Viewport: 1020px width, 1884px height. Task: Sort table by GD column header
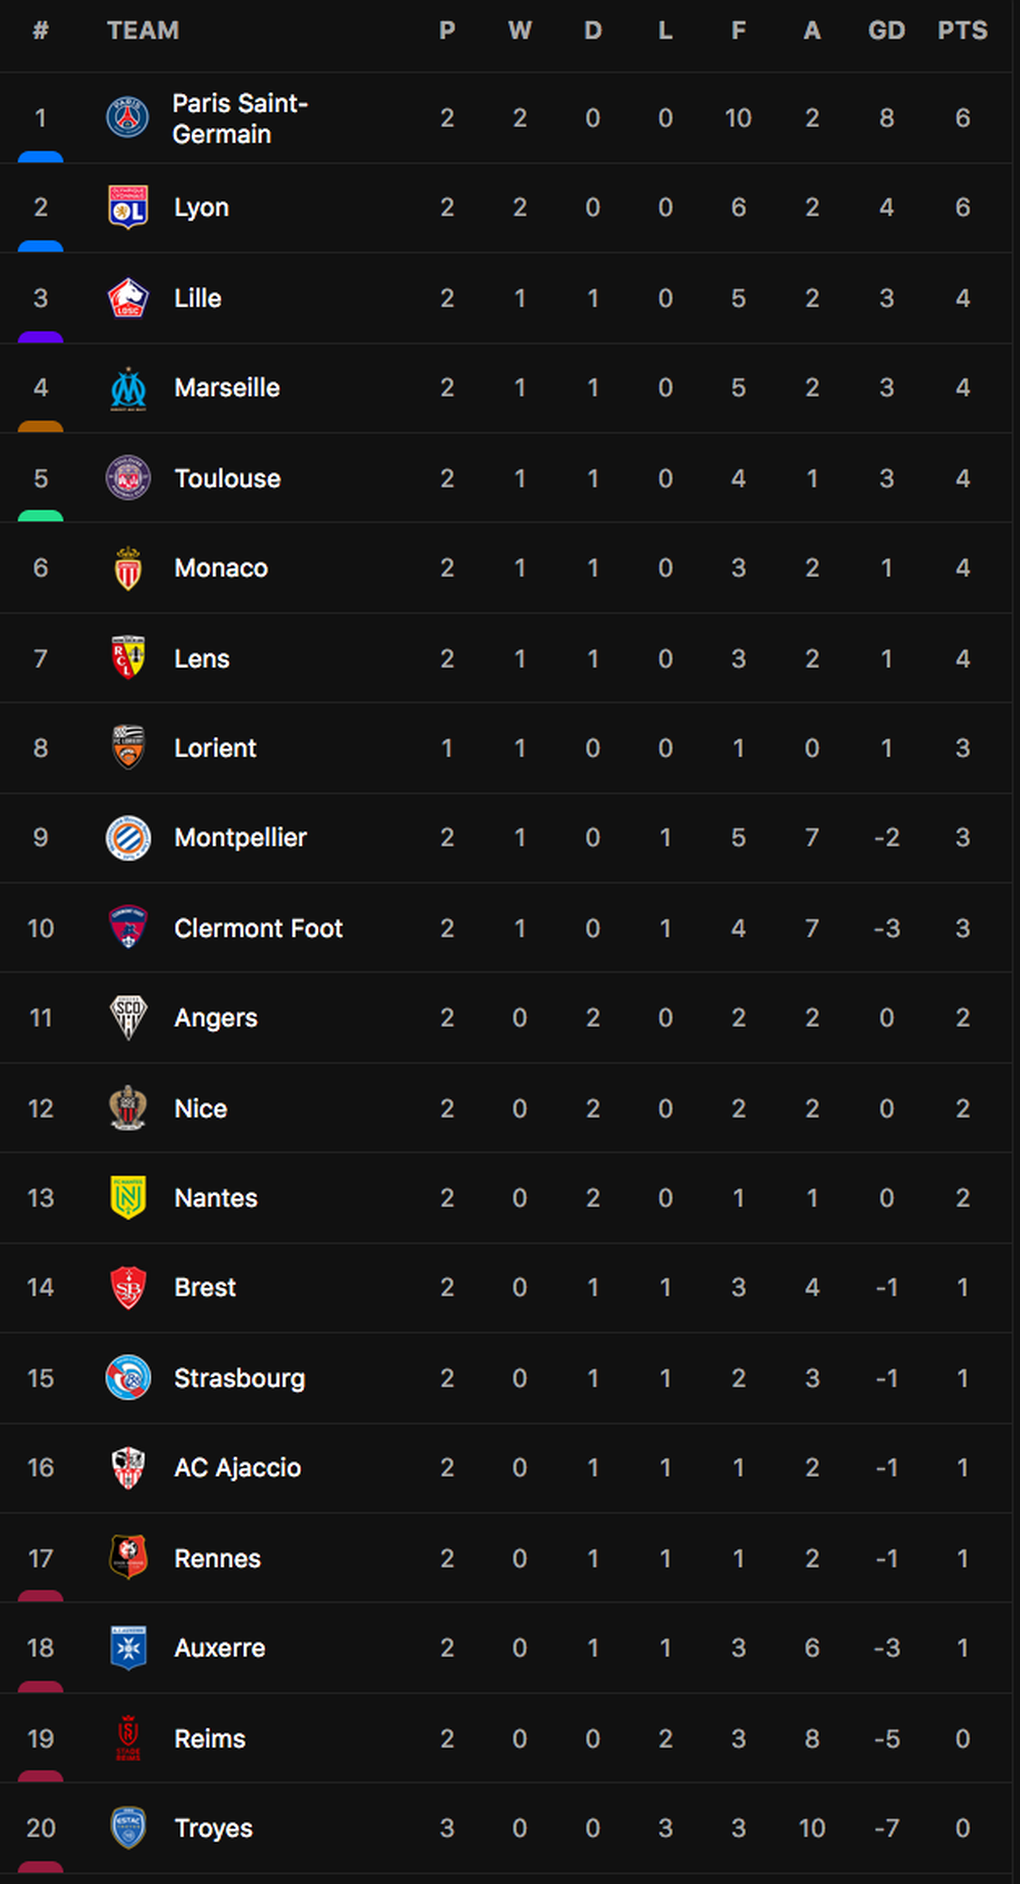click(886, 31)
